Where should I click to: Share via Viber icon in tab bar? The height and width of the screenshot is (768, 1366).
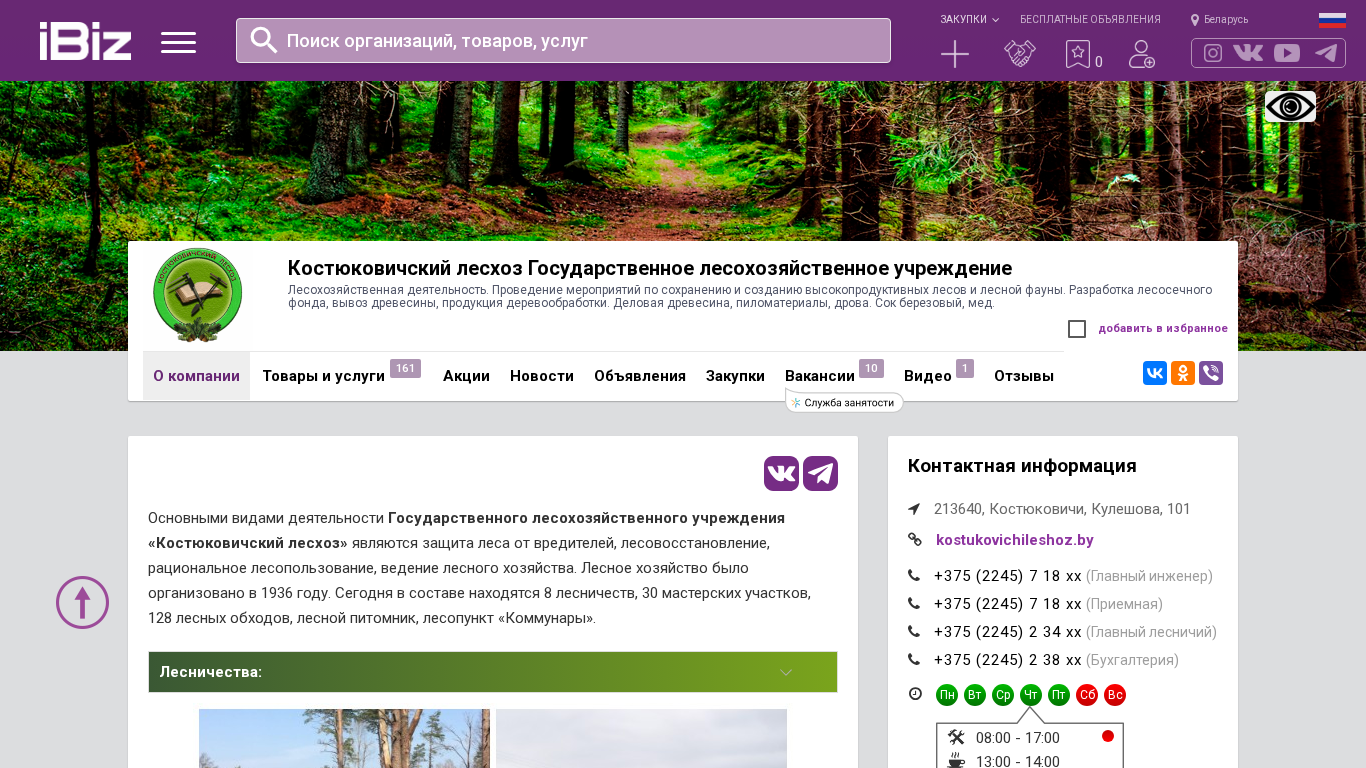tap(1211, 373)
